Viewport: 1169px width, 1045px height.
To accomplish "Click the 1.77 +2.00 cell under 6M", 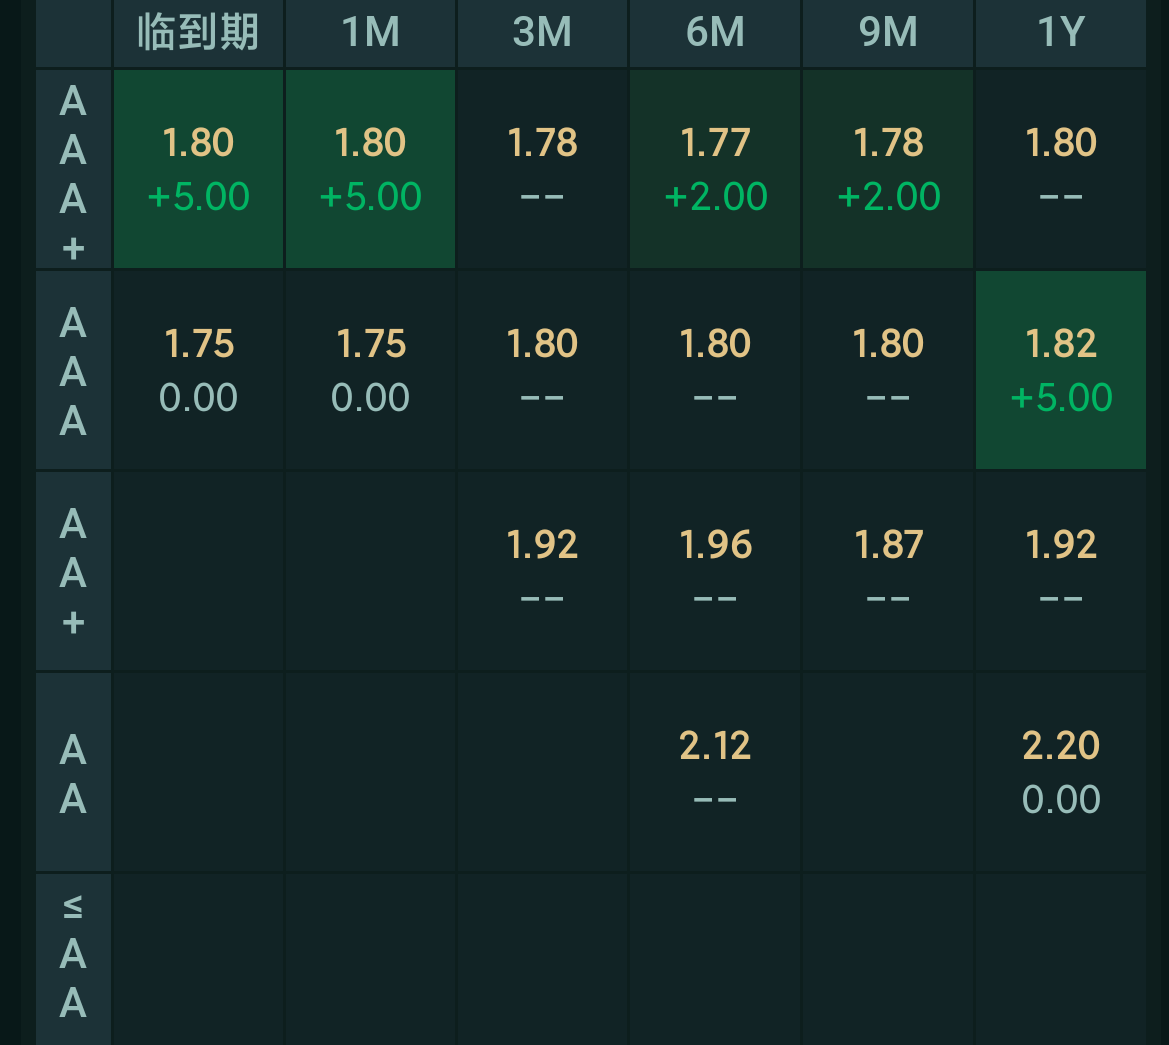I will [714, 167].
